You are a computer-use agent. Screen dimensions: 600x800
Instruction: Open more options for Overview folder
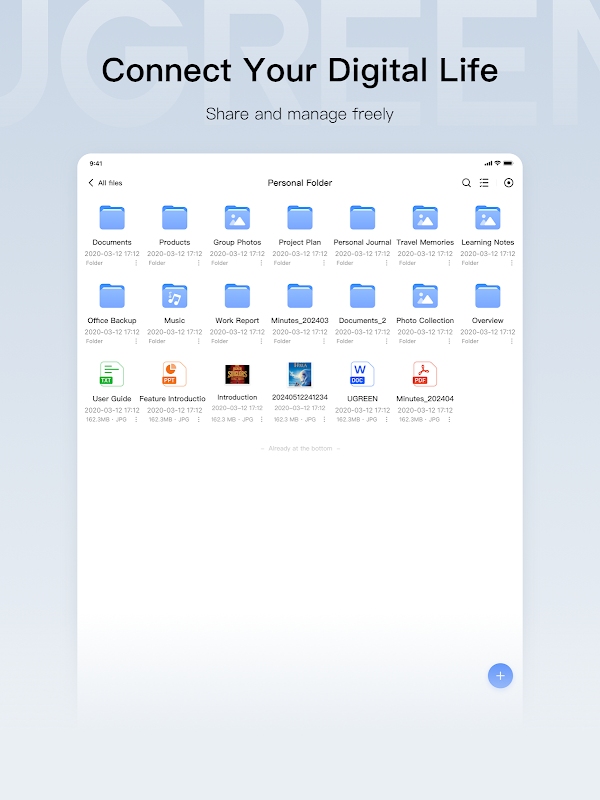[512, 341]
